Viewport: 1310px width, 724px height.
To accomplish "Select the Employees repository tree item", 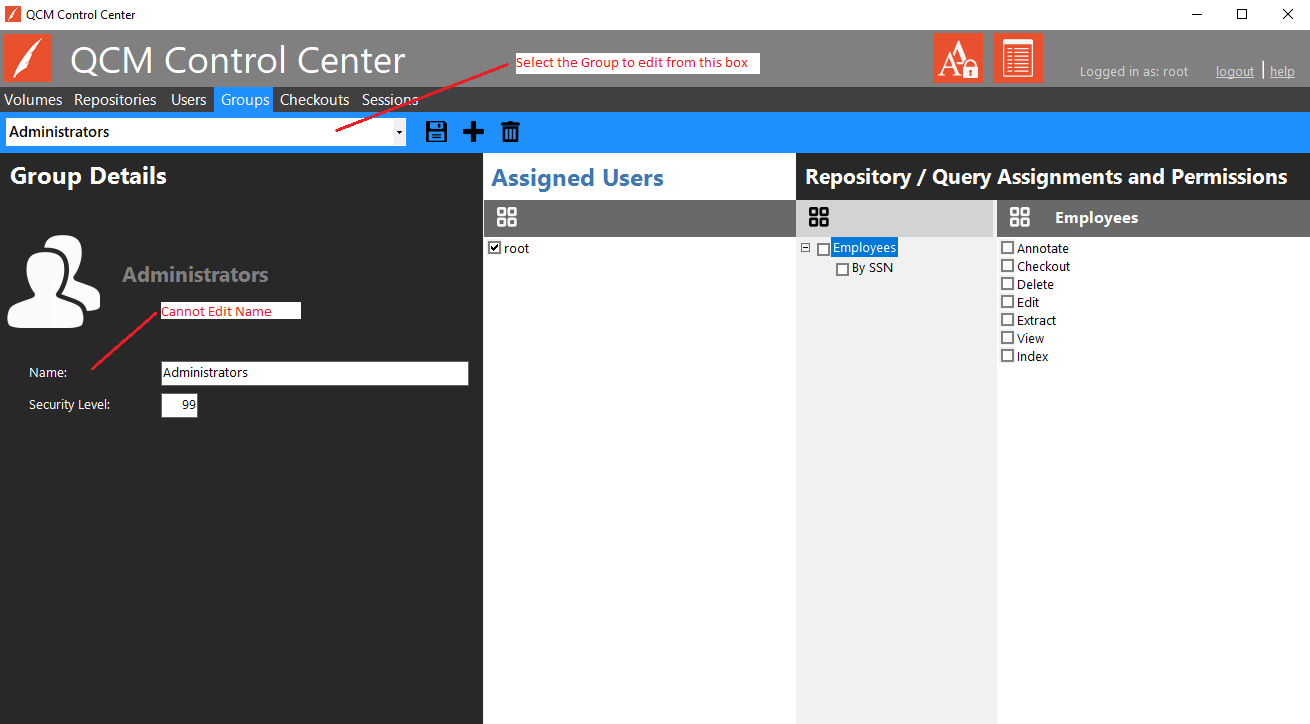I will point(864,248).
